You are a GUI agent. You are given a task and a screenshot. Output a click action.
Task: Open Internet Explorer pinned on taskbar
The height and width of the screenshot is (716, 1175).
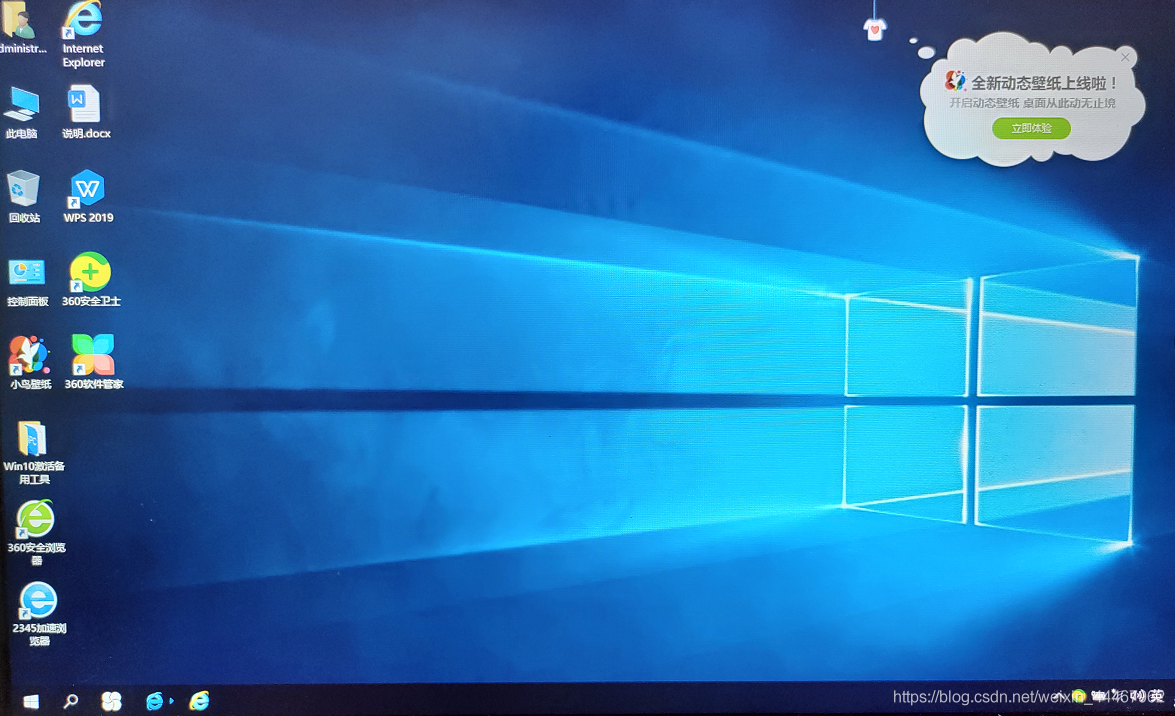click(199, 701)
